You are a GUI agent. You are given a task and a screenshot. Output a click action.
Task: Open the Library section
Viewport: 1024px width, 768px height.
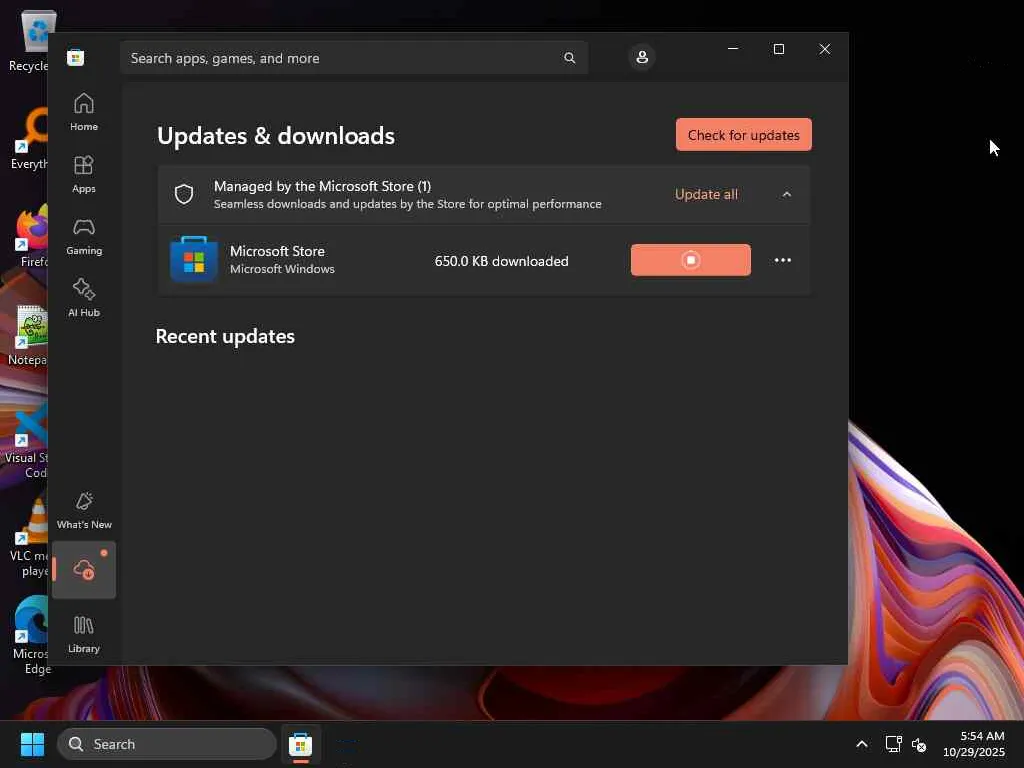(84, 634)
